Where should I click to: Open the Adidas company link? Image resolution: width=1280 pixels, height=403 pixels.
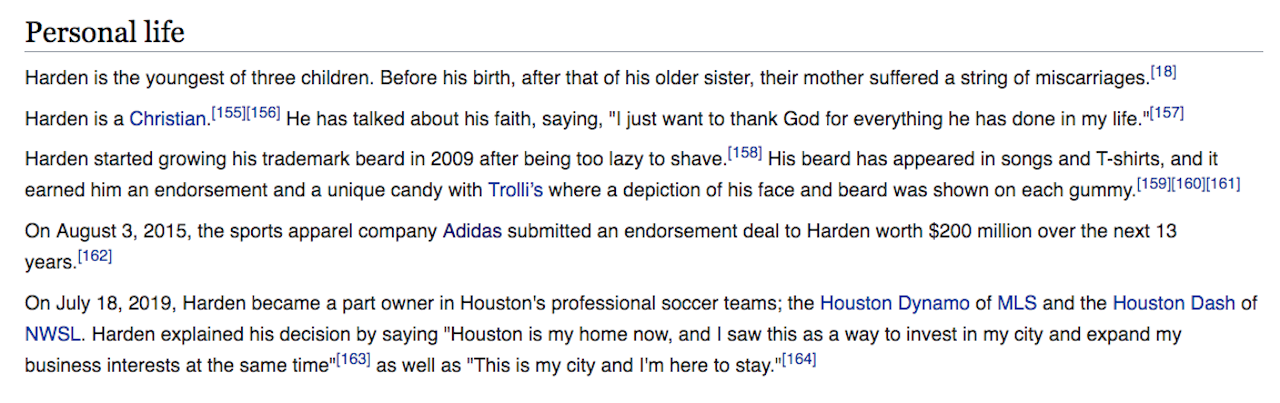472,231
